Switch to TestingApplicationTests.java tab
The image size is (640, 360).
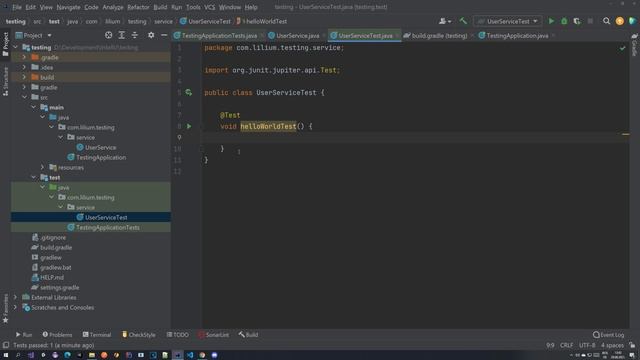coord(218,36)
